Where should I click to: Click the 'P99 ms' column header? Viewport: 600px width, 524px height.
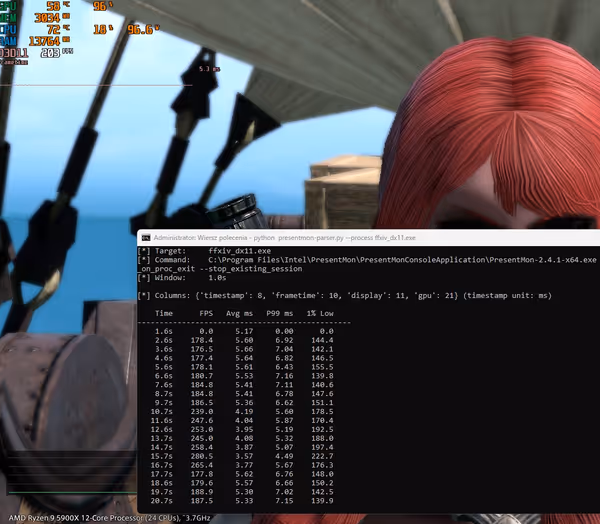(280, 313)
